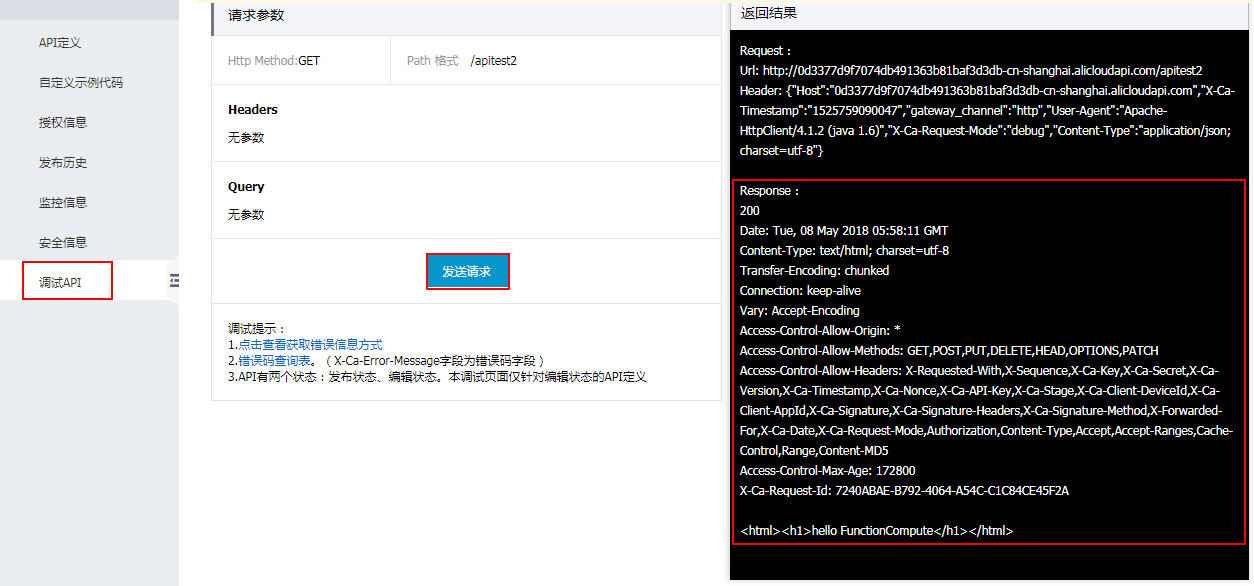Click the 请求参数 section header
This screenshot has height=586, width=1254.
click(x=256, y=15)
